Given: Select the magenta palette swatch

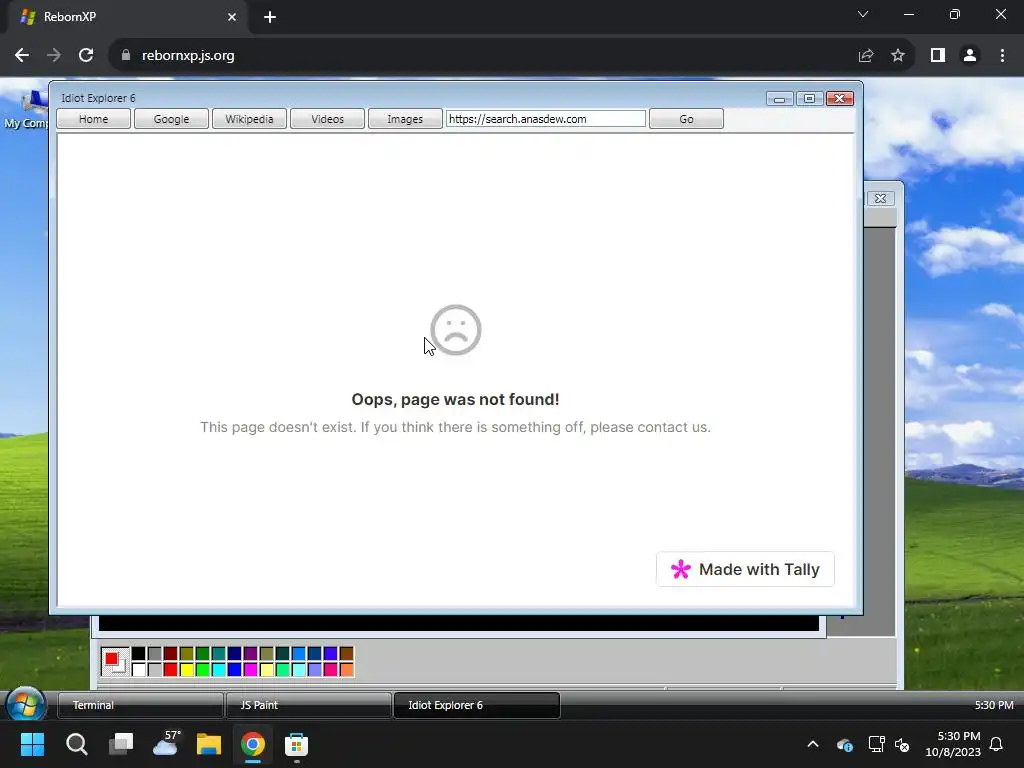Looking at the screenshot, I should (251, 669).
